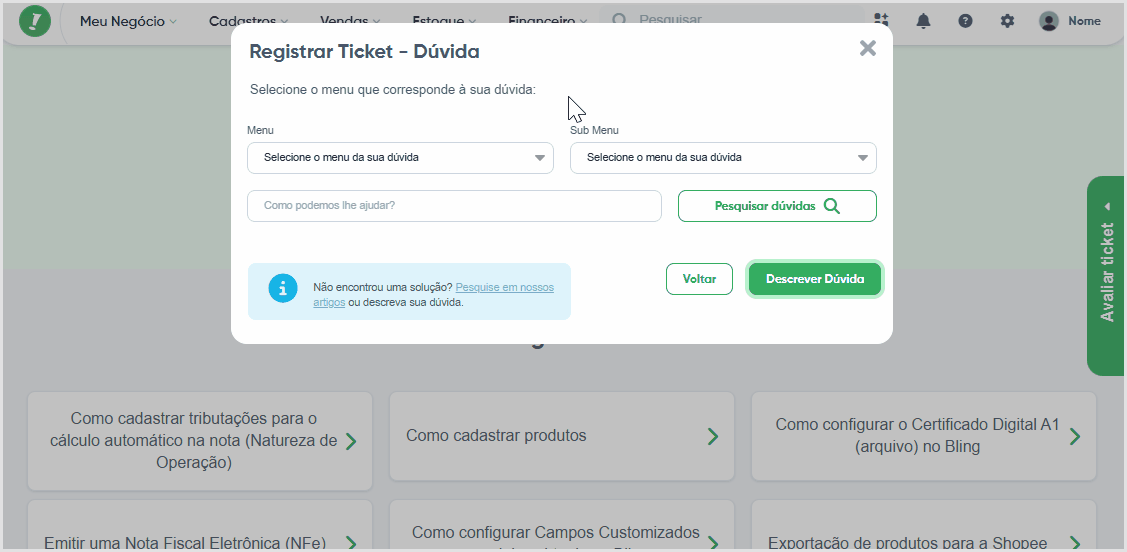Image resolution: width=1127 pixels, height=552 pixels.
Task: Open the Como cadastrar tributações article card
Action: coord(200,441)
